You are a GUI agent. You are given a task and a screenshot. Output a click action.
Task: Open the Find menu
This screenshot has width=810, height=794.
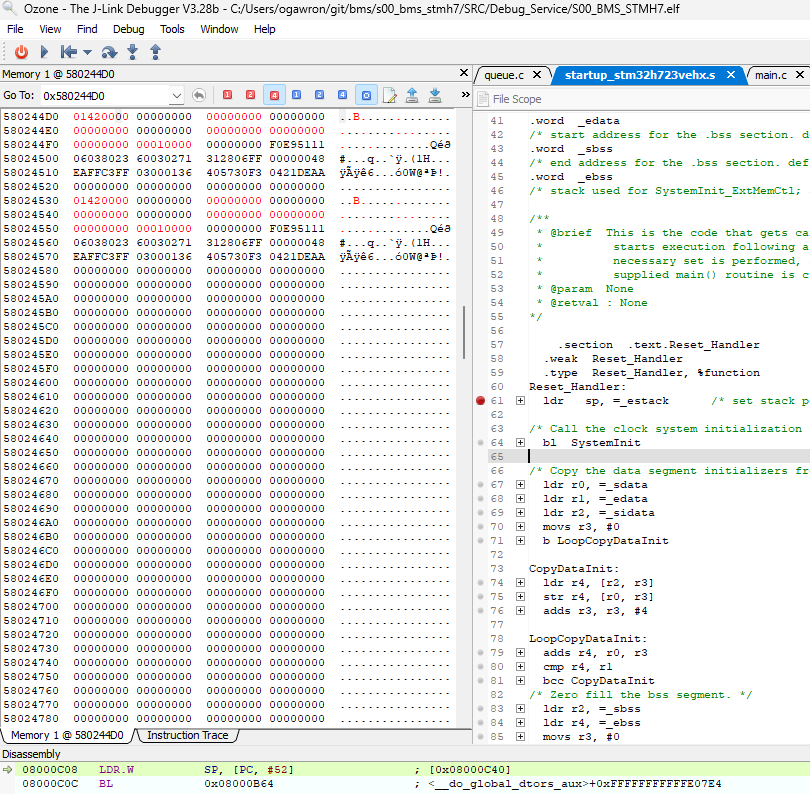point(87,29)
